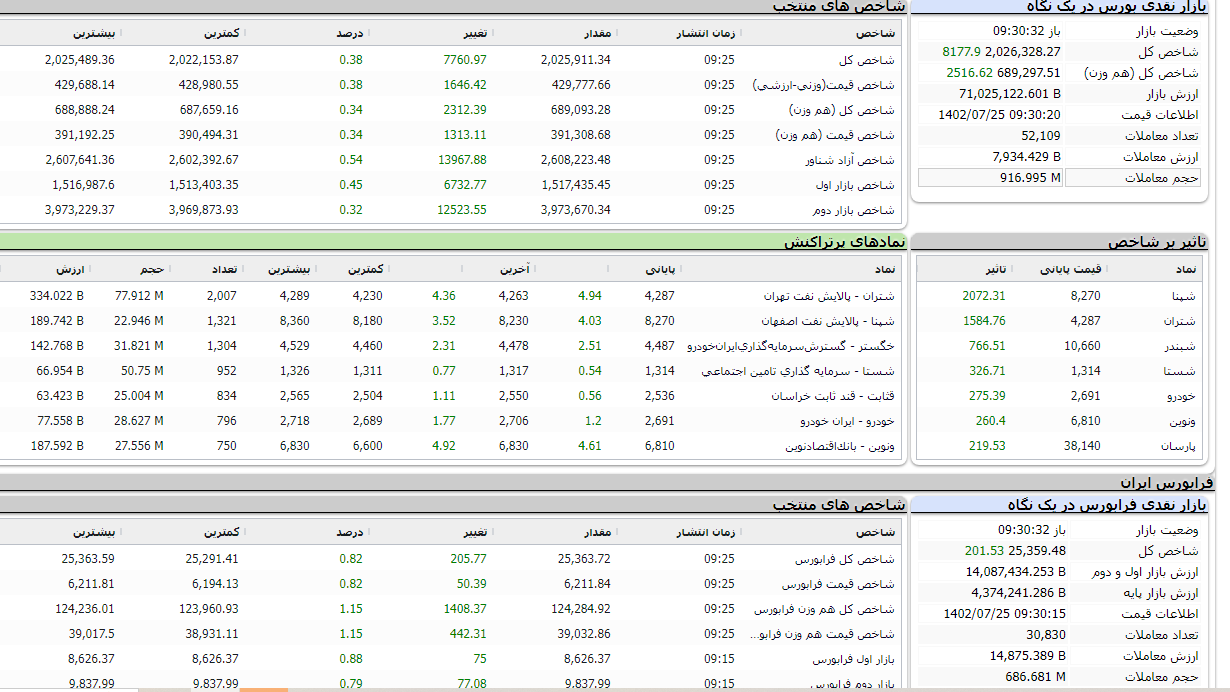1230x692 pixels.
Task: Sort top-traded symbols by حجم column
Action: pos(151,269)
